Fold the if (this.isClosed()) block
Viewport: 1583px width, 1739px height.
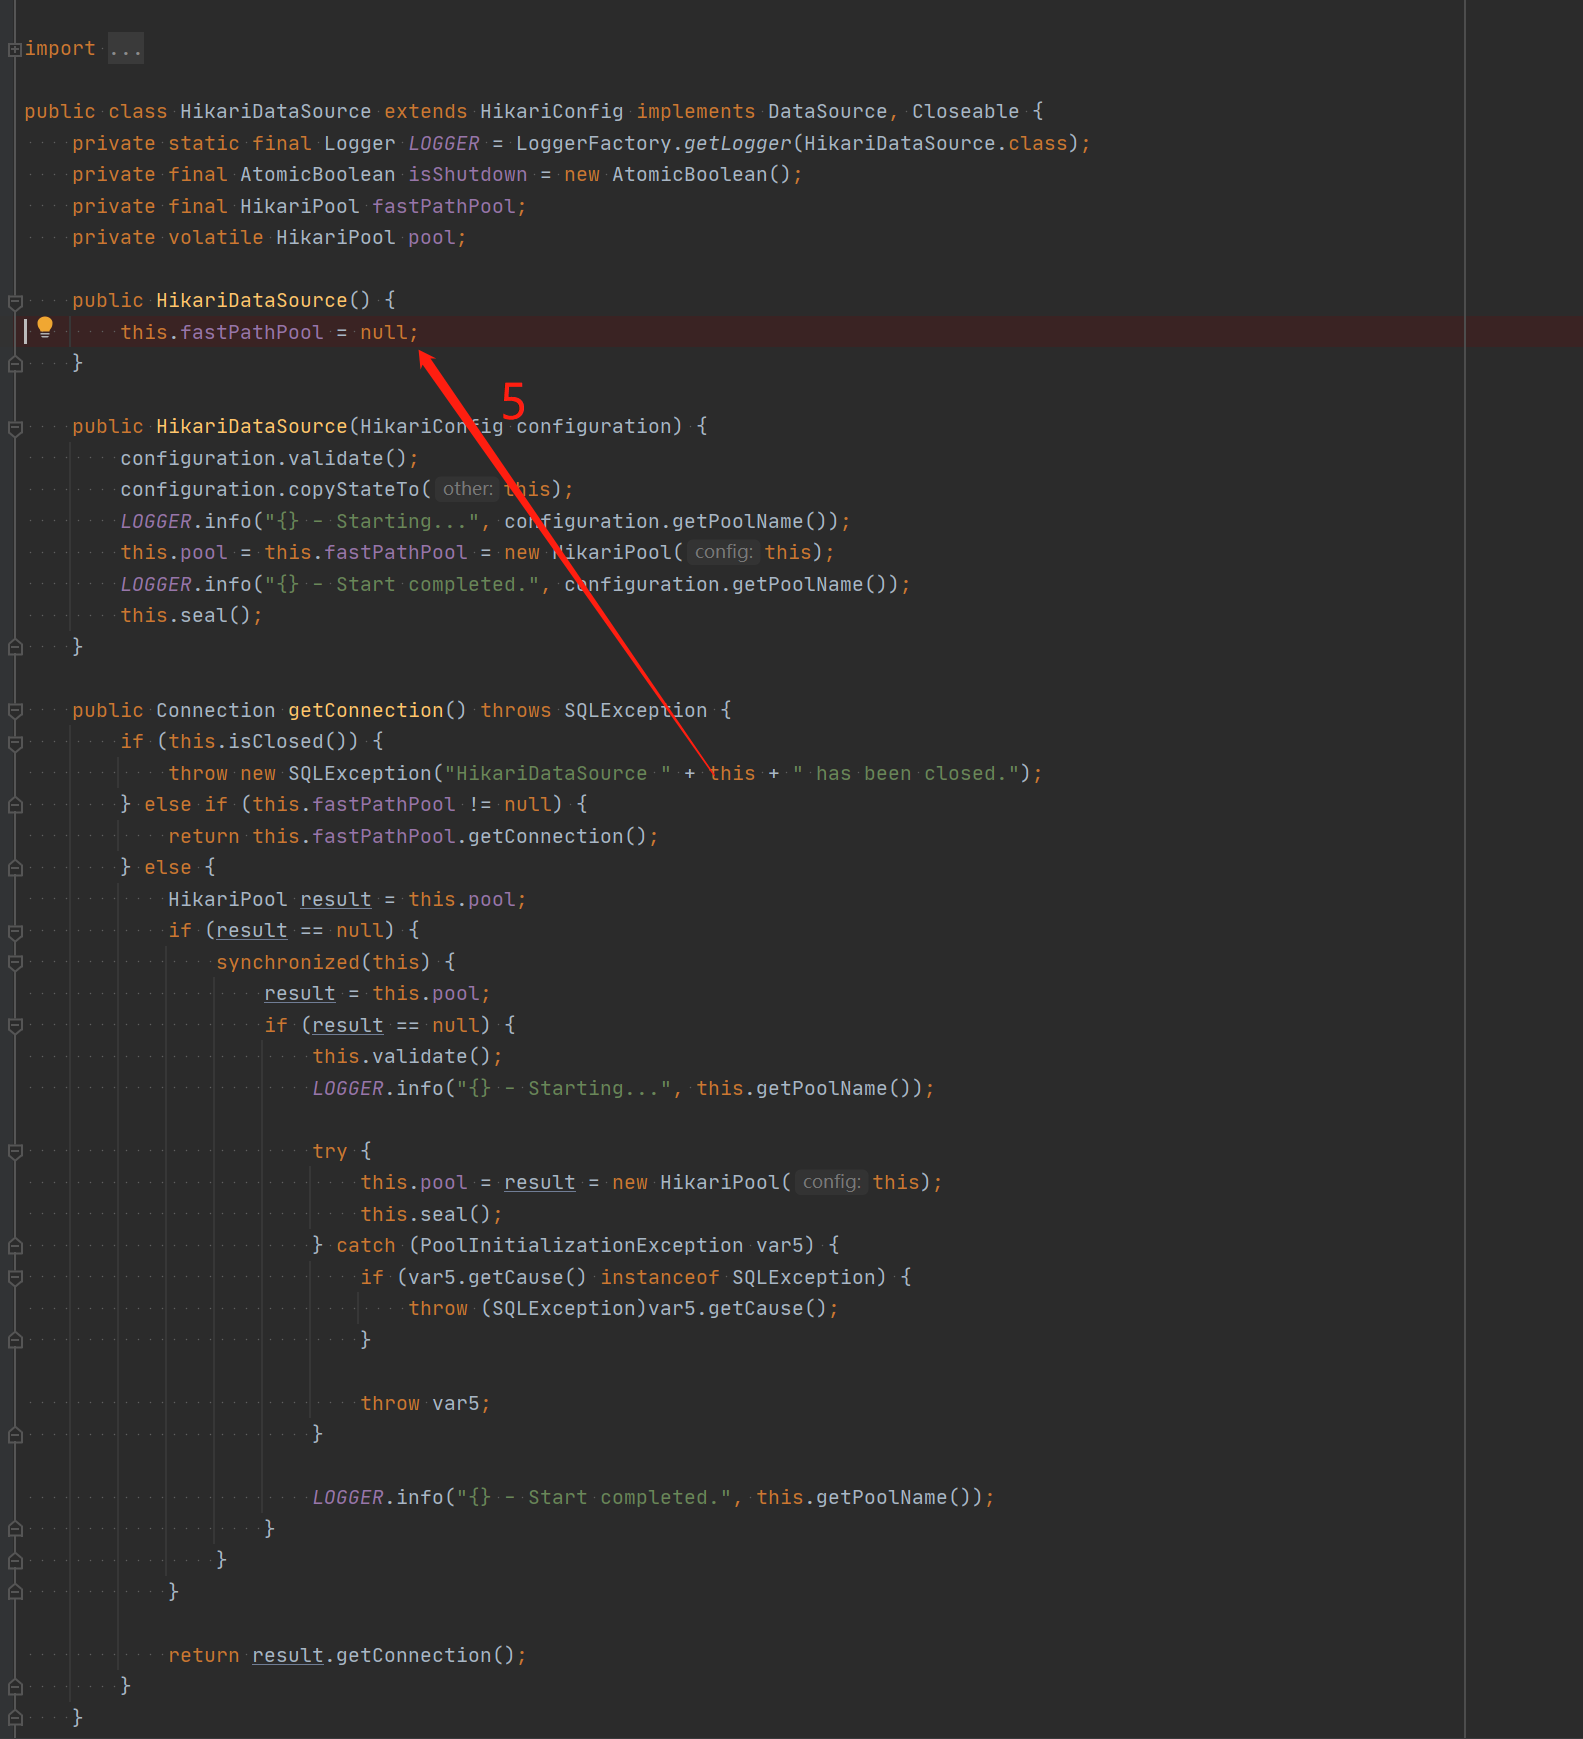(x=15, y=742)
